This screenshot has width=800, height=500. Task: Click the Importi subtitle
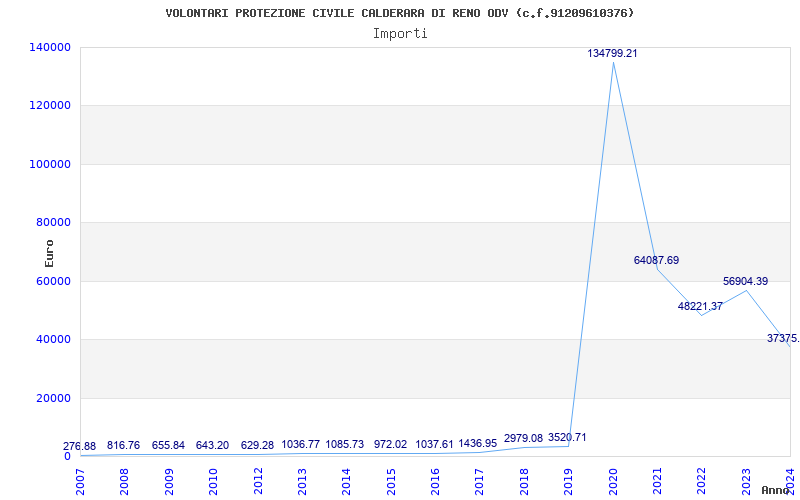click(400, 34)
